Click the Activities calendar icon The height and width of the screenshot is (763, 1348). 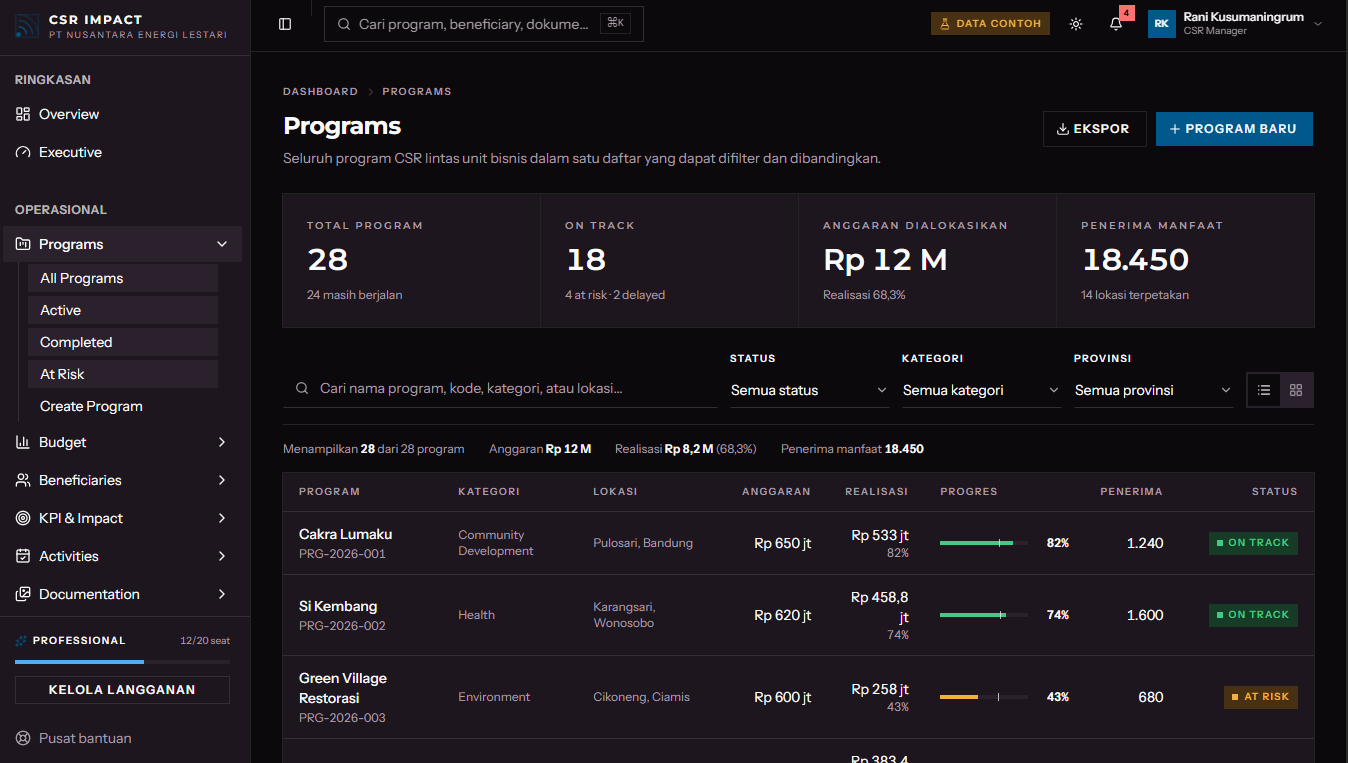pyautogui.click(x=23, y=556)
